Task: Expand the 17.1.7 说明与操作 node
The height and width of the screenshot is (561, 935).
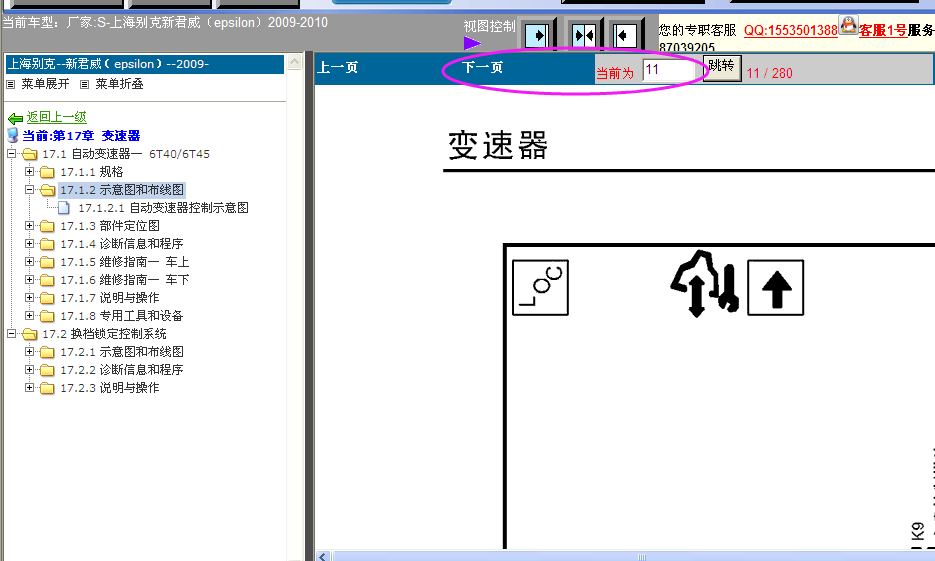Action: point(29,297)
